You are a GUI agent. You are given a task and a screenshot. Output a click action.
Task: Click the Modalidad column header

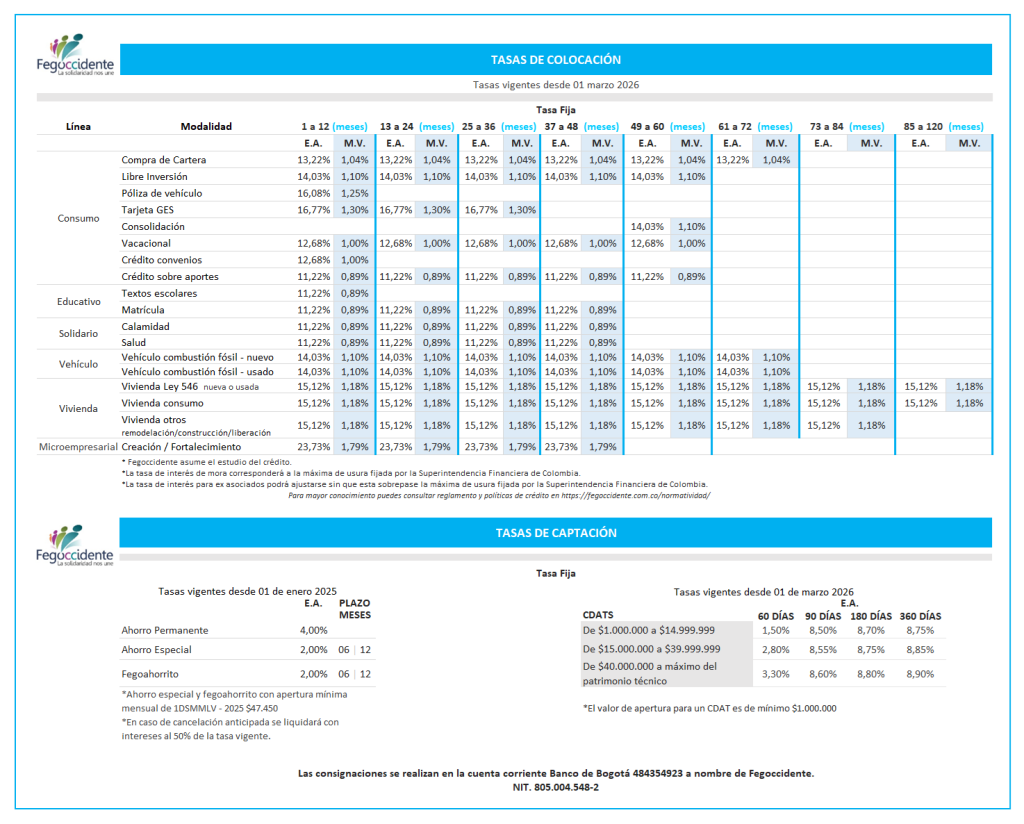pyautogui.click(x=206, y=127)
